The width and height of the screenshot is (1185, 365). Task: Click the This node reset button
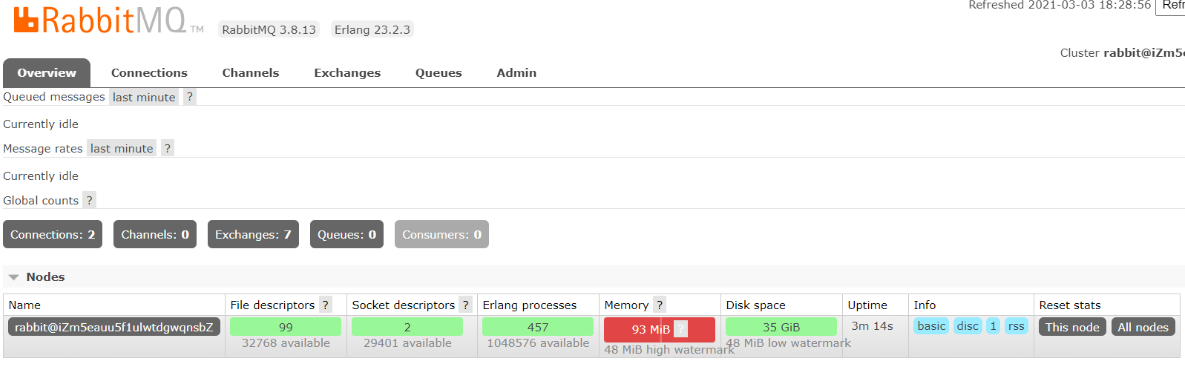tap(1072, 327)
